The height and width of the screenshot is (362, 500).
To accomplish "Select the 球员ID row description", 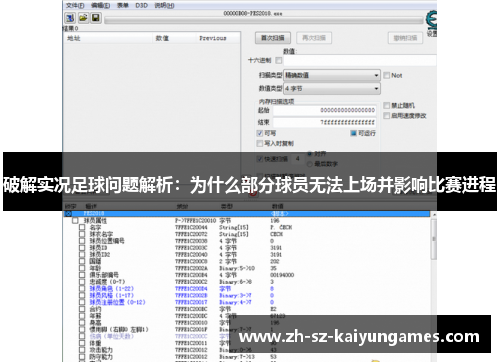I will [98, 248].
